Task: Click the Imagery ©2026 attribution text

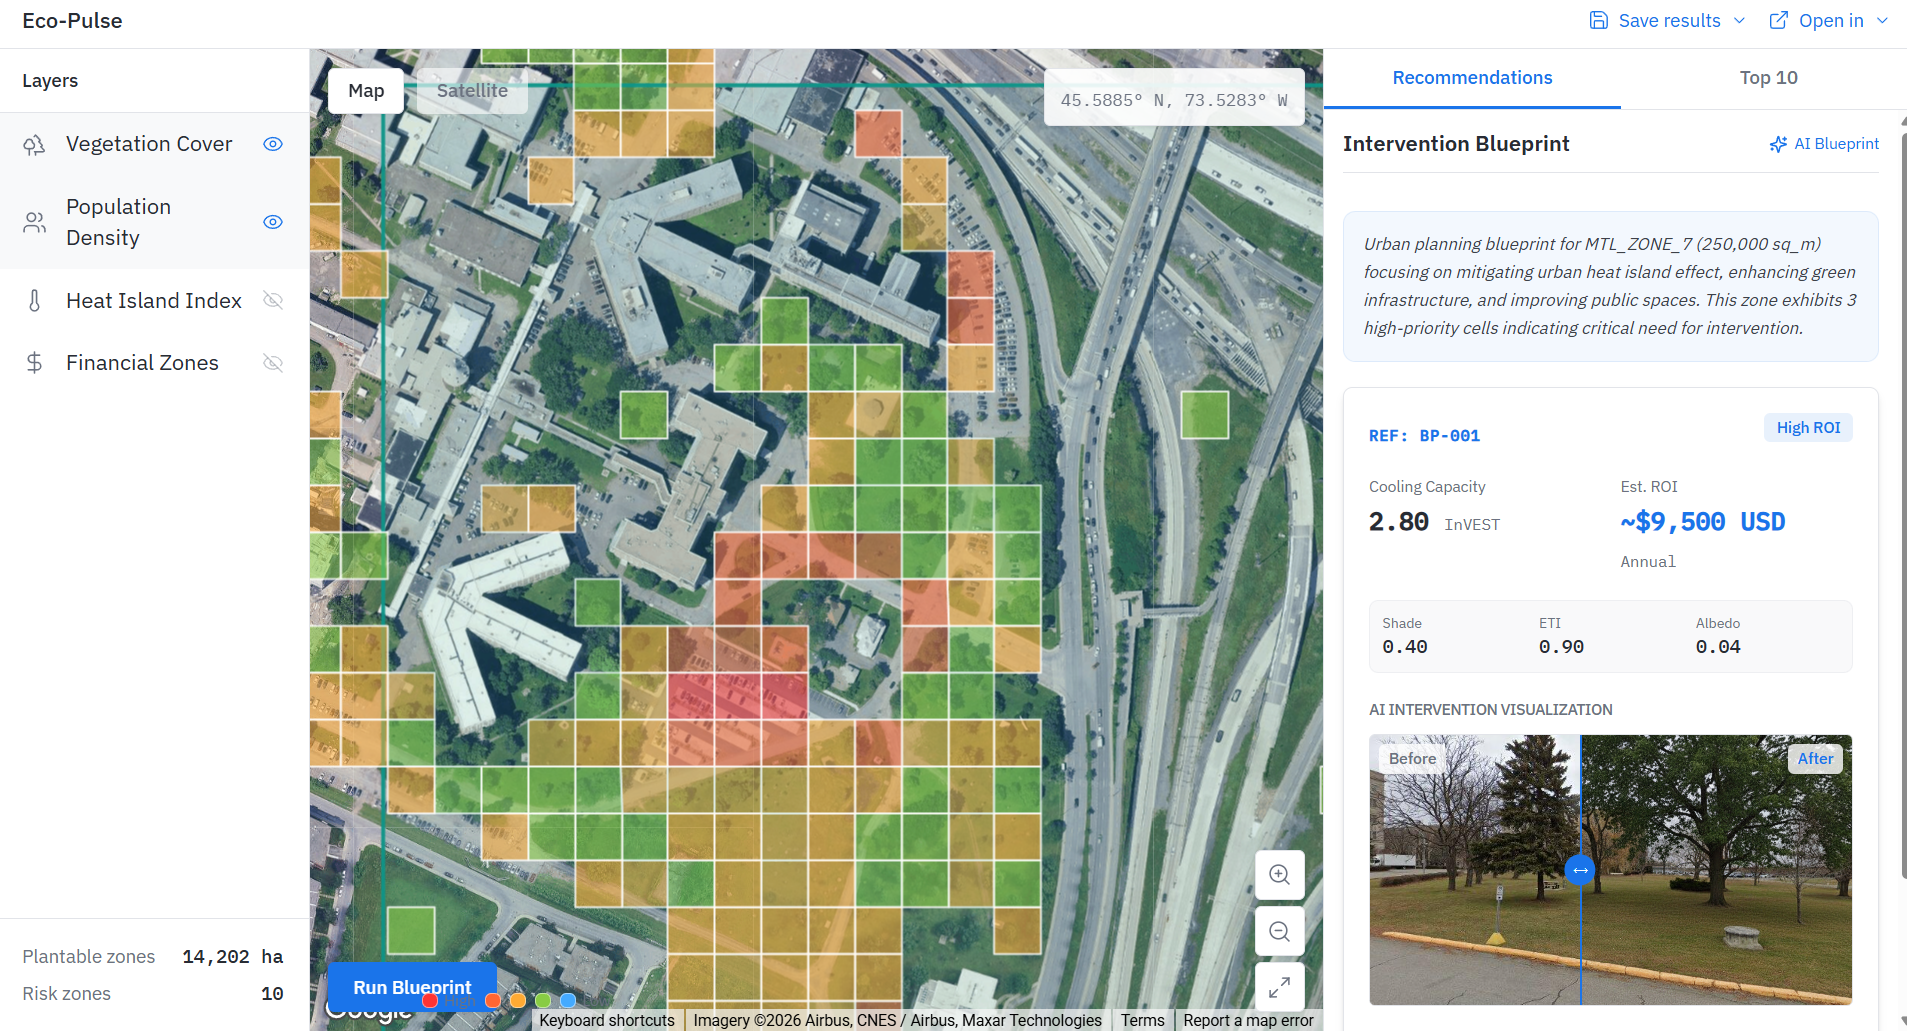Action: 897,1020
